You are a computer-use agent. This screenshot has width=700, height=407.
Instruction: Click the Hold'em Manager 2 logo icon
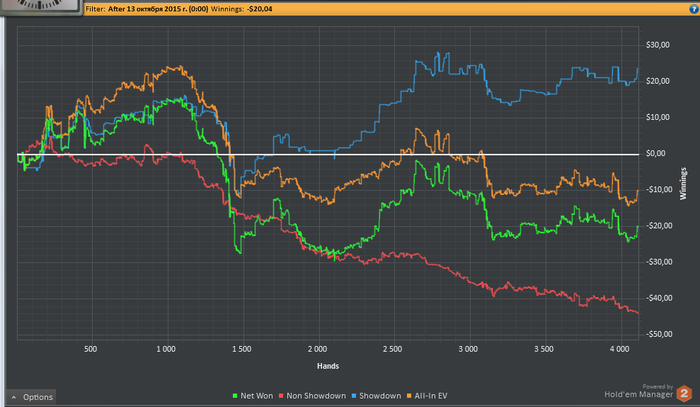pyautogui.click(x=684, y=393)
